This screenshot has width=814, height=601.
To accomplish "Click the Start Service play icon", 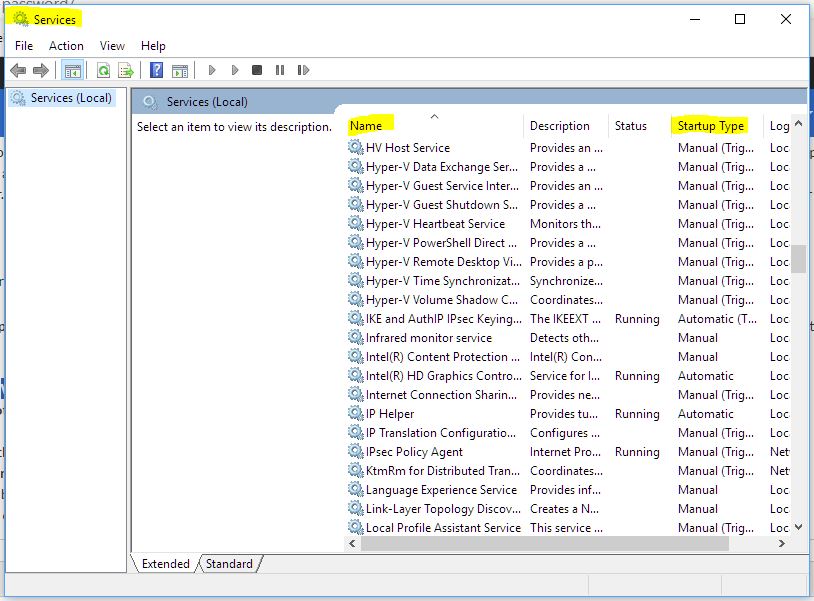I will click(212, 70).
